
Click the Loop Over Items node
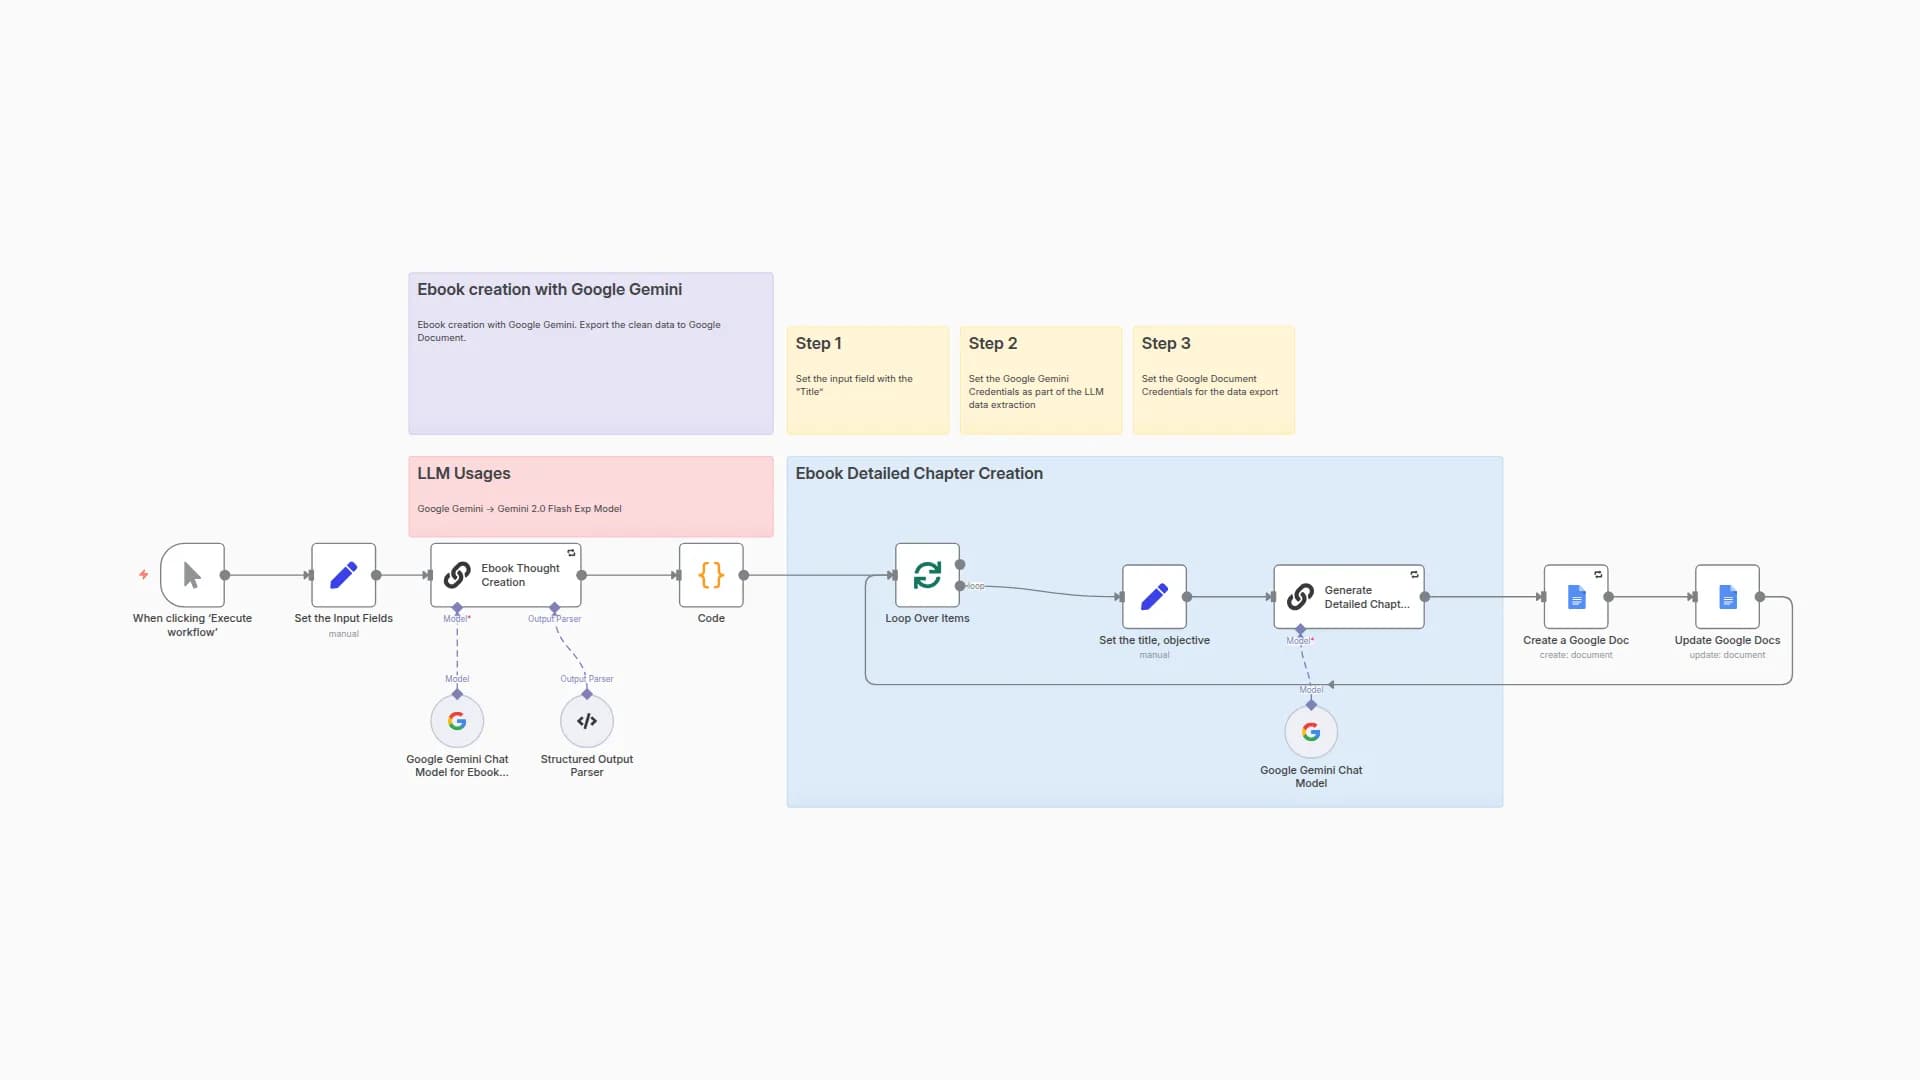(x=927, y=575)
